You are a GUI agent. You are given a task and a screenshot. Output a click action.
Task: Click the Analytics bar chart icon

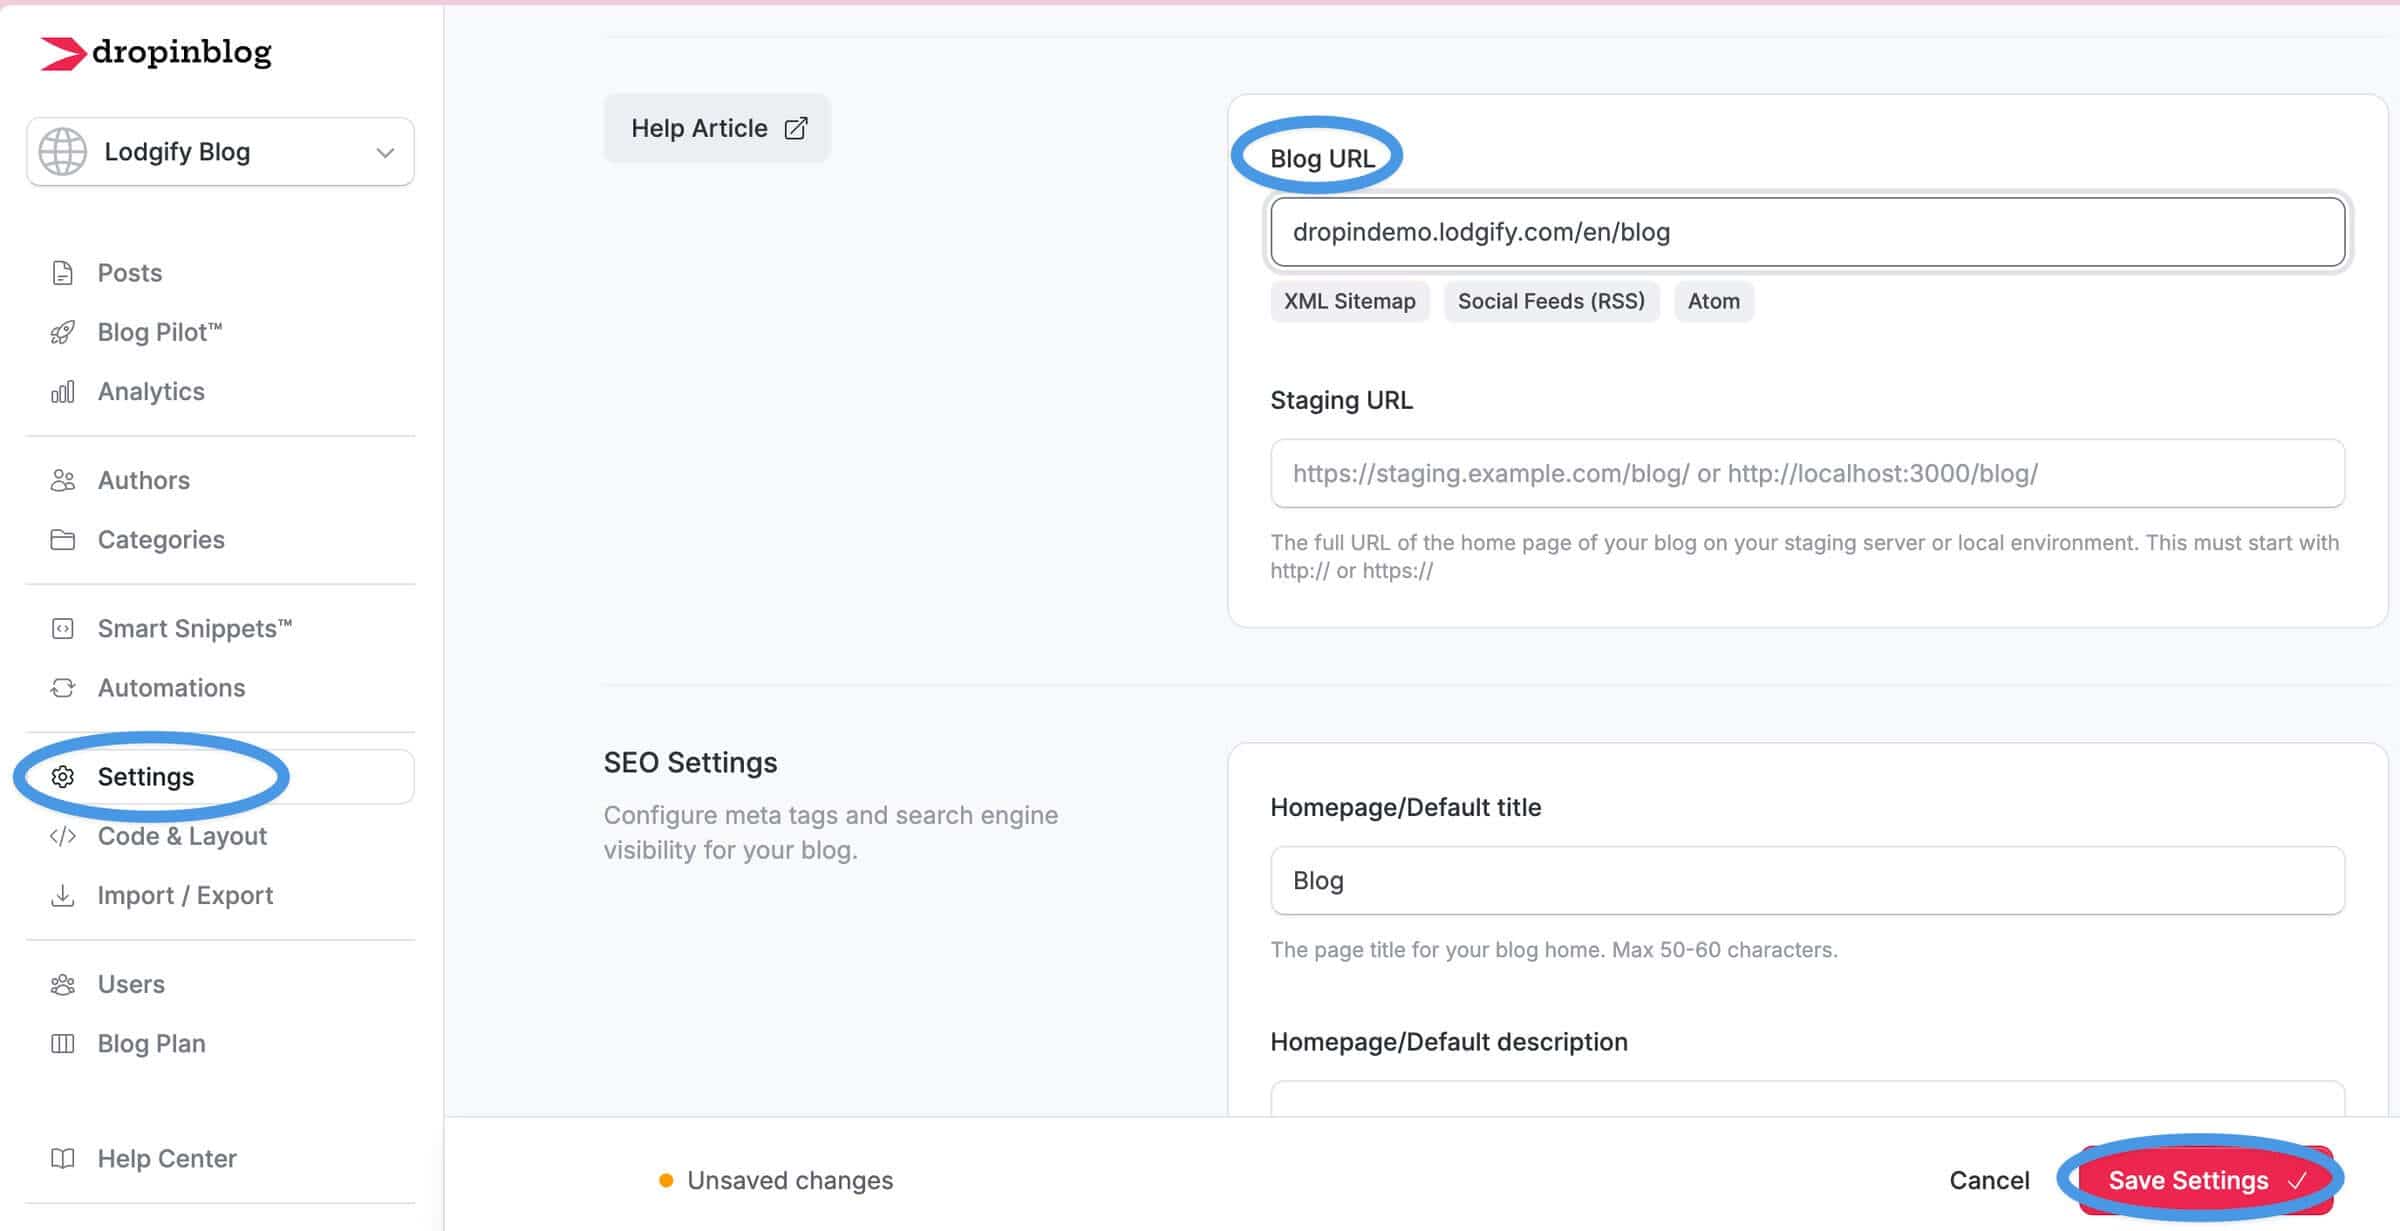tap(62, 392)
